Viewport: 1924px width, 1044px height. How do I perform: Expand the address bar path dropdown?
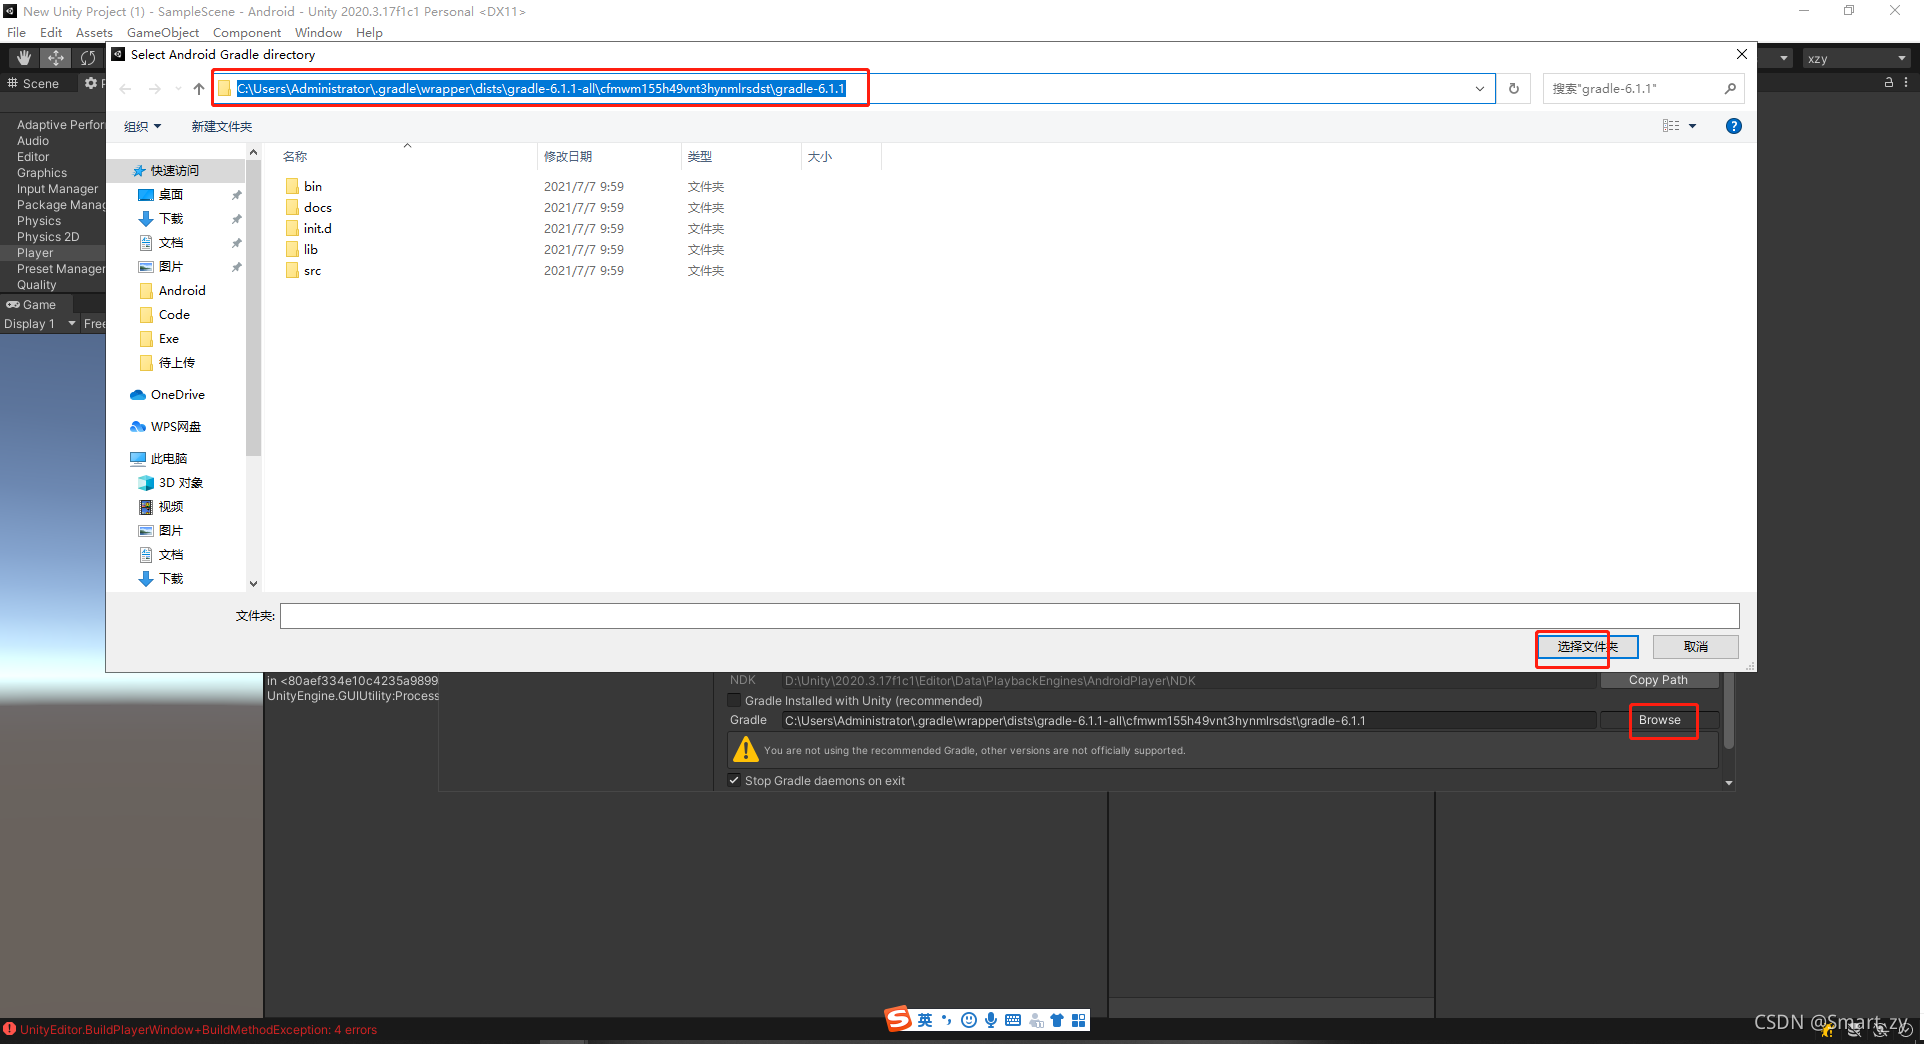coord(1479,89)
